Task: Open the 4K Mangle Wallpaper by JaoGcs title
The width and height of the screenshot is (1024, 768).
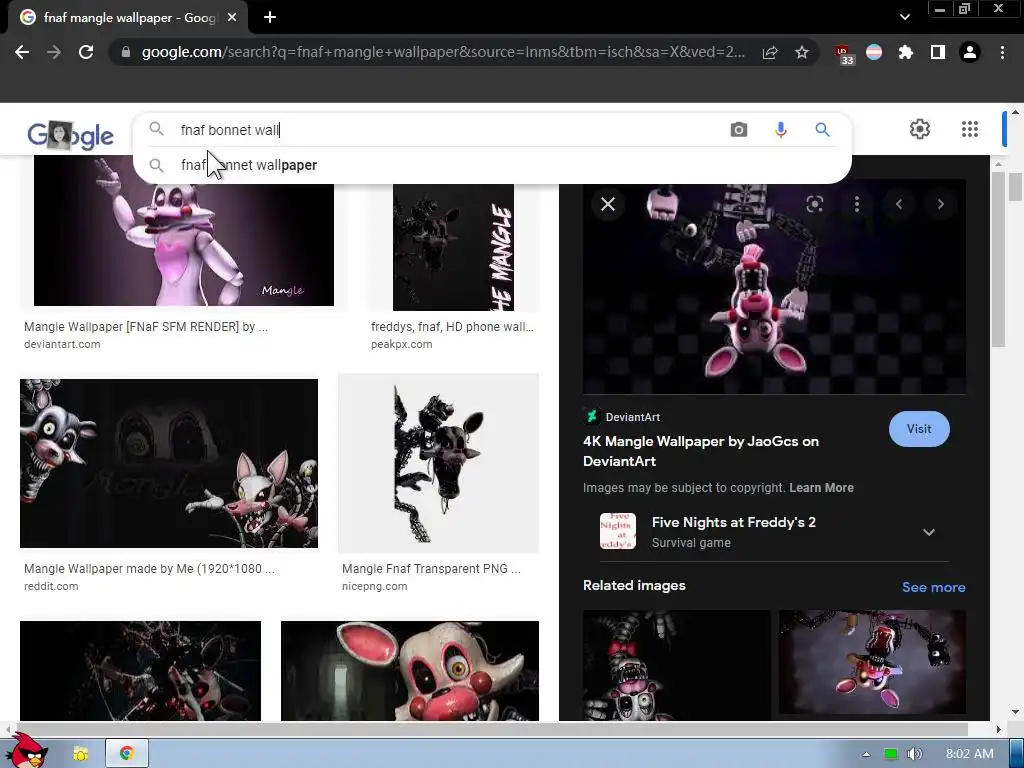Action: (x=701, y=451)
